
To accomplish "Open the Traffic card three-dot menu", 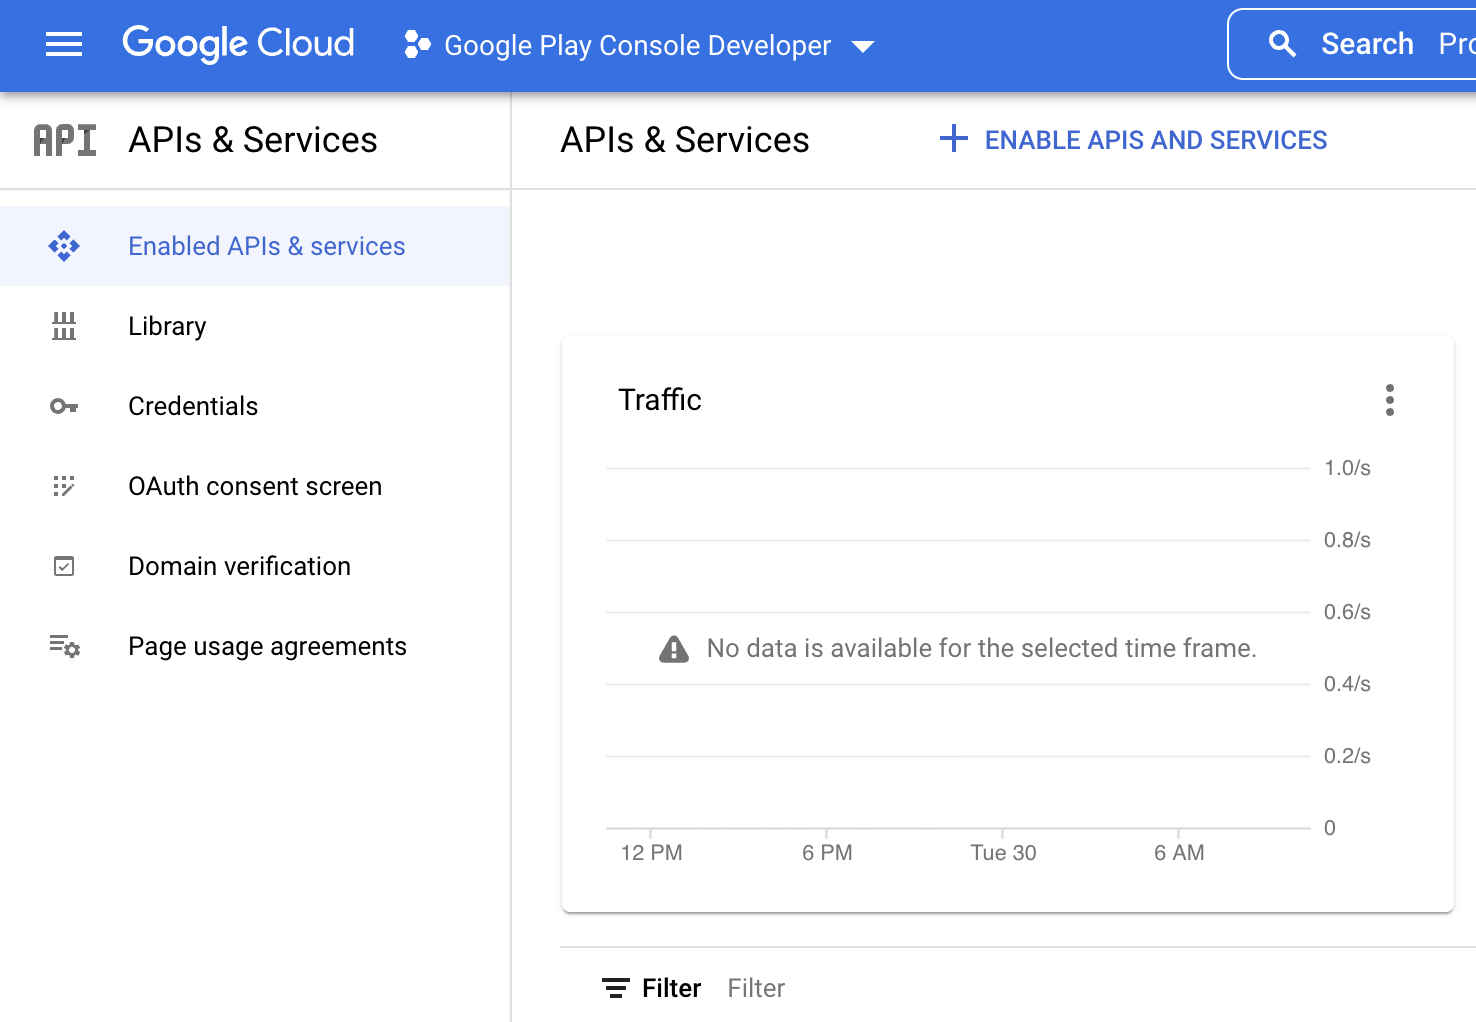I will [x=1389, y=400].
